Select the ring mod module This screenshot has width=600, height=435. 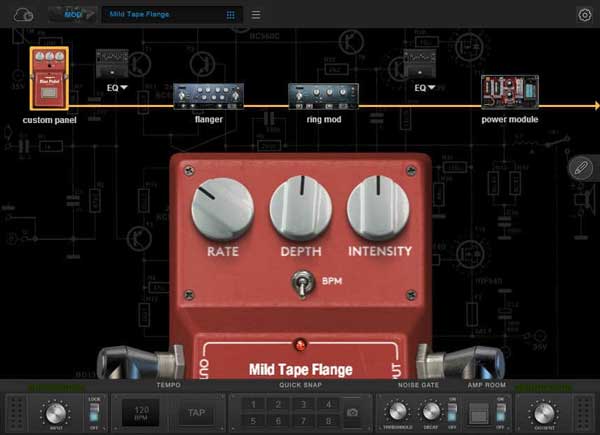click(323, 96)
